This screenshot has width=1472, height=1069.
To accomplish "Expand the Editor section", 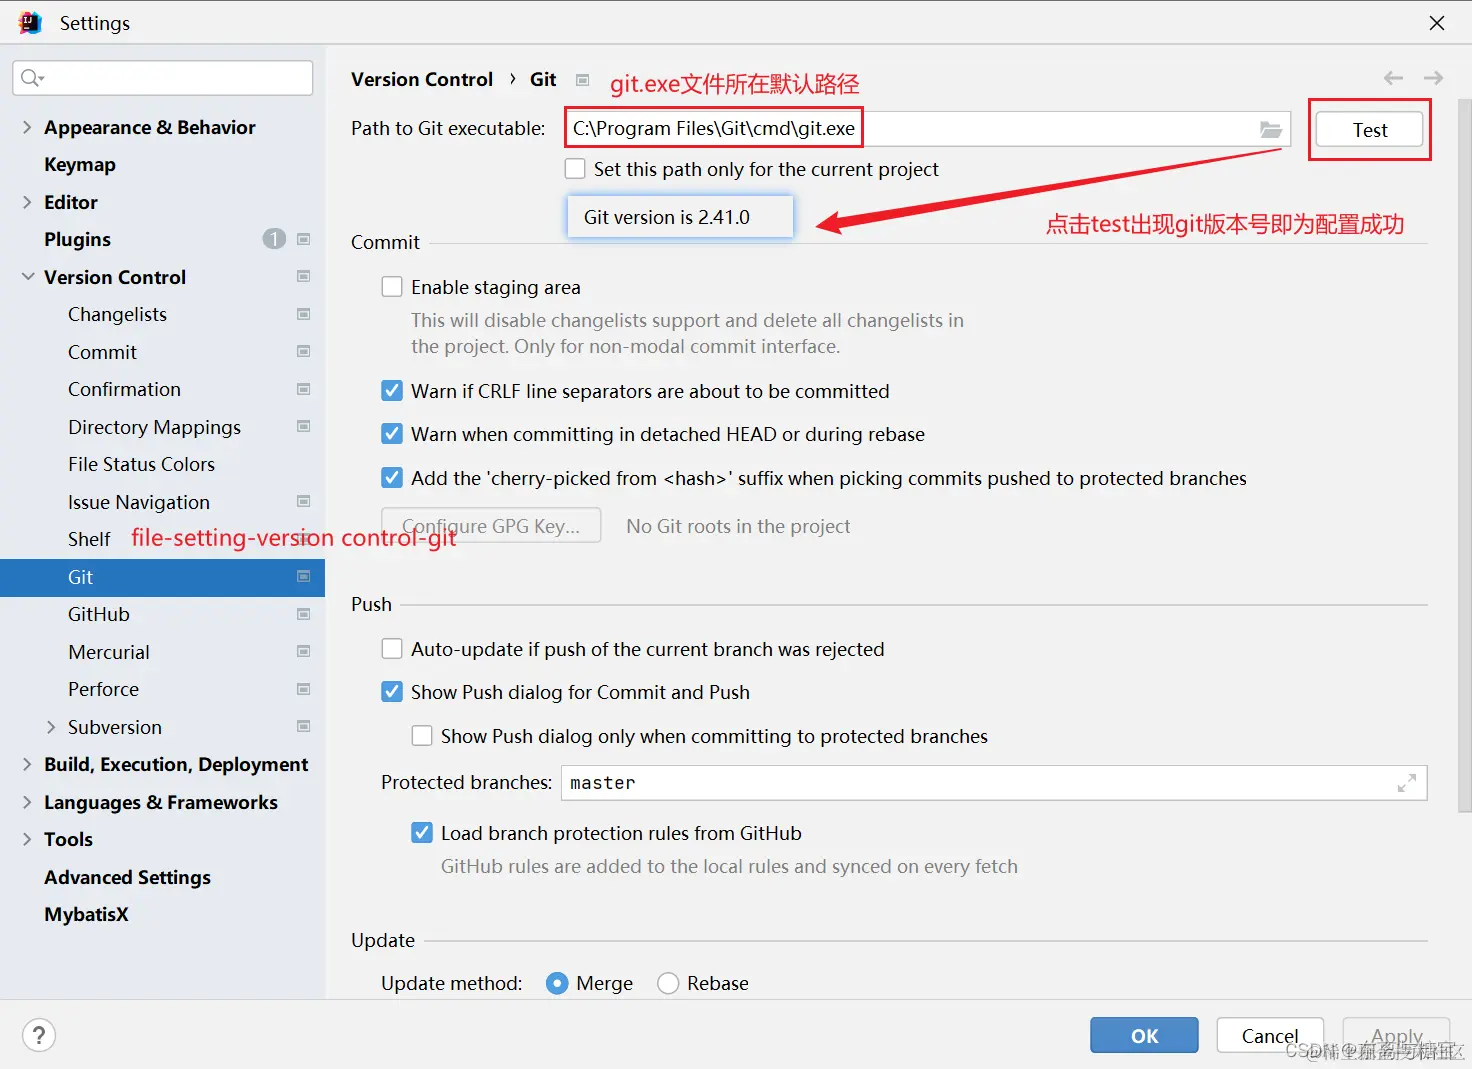I will coord(27,202).
